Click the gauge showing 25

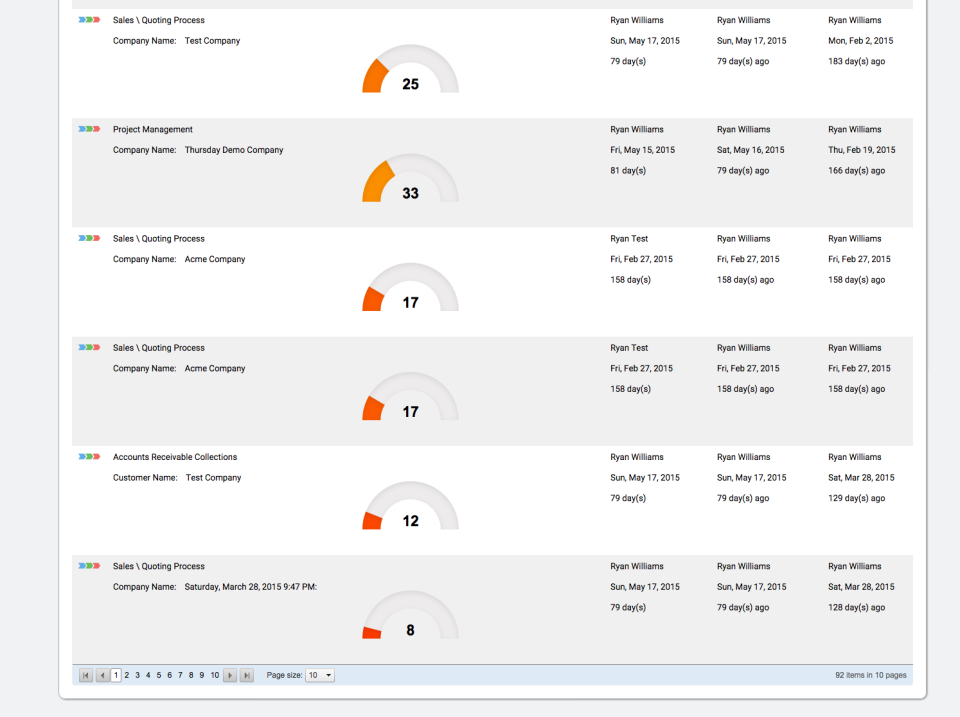(x=410, y=69)
